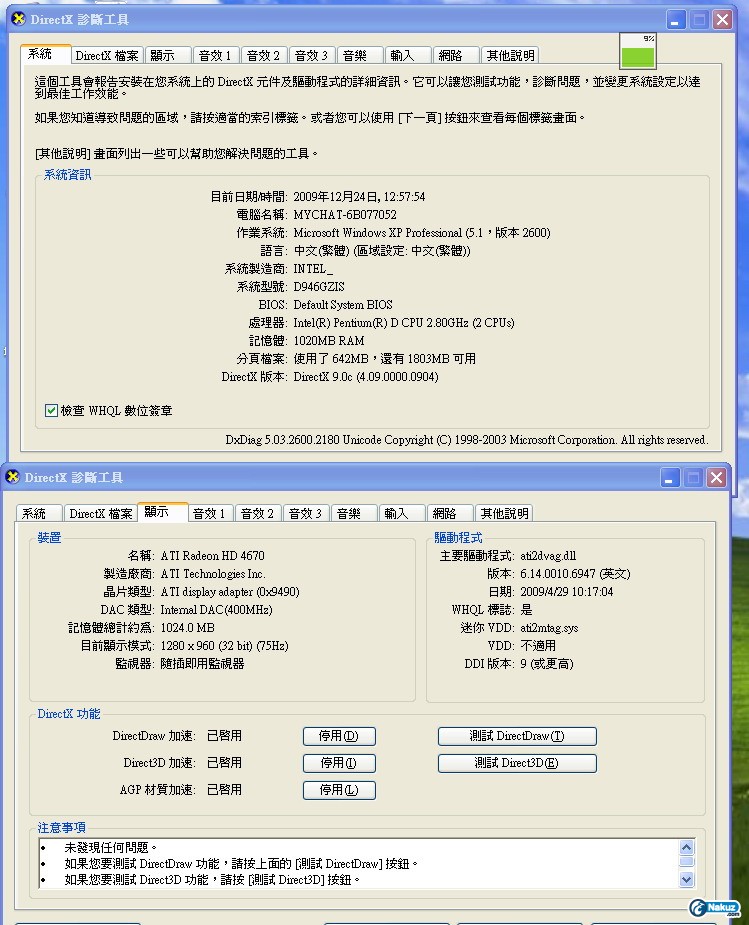The image size is (749, 925).
Task: Click the notes list scroll down arrow
Action: [x=686, y=880]
